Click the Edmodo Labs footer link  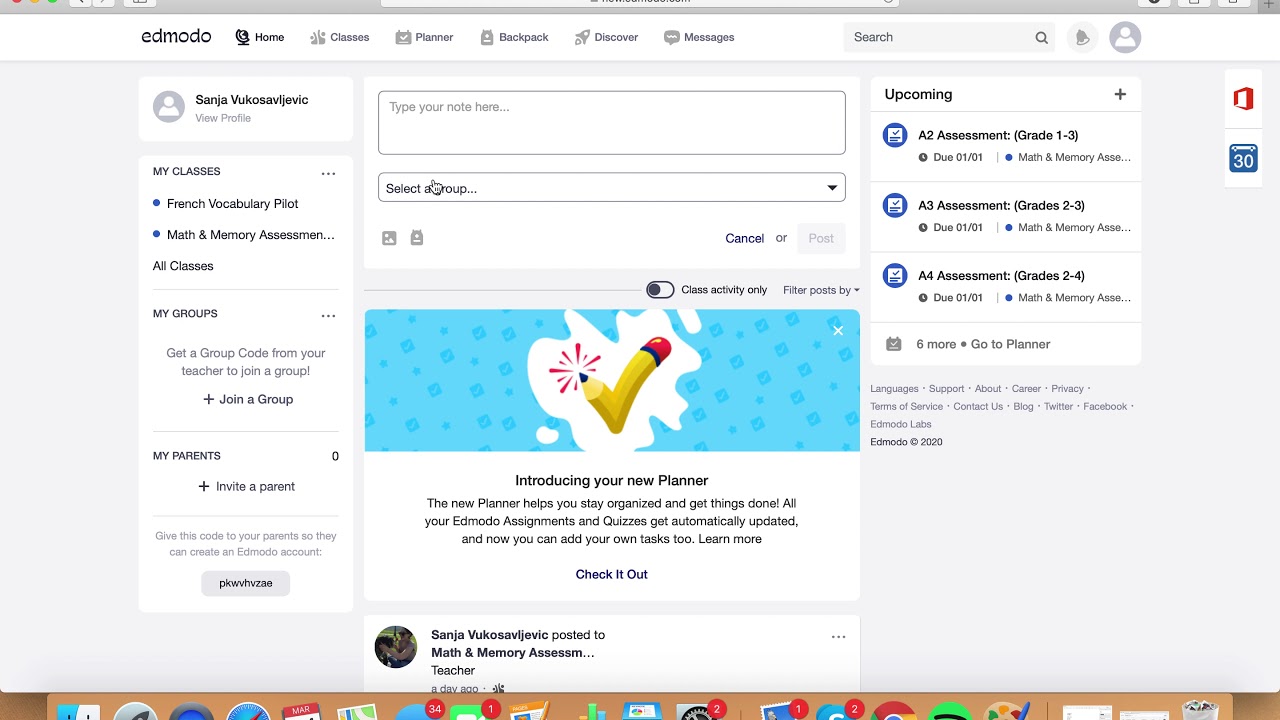coord(901,424)
